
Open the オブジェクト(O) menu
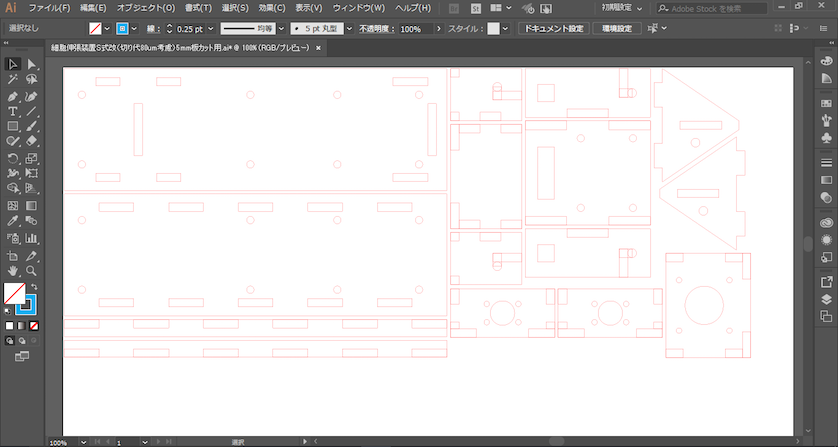point(146,8)
